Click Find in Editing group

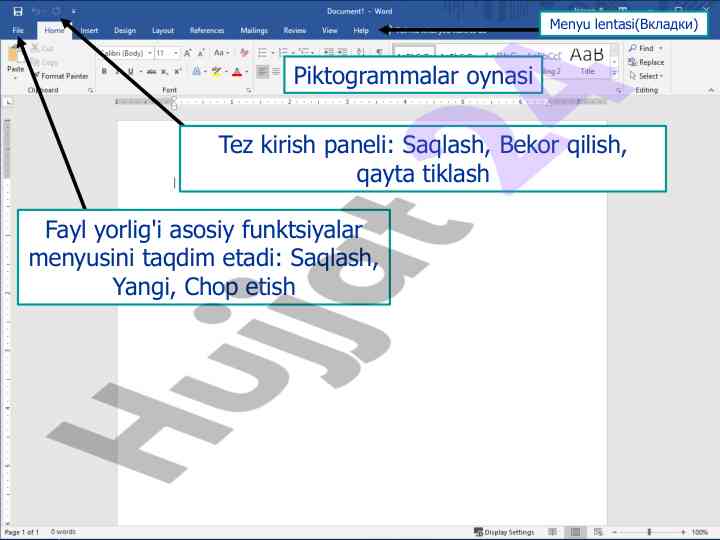pyautogui.click(x=641, y=48)
